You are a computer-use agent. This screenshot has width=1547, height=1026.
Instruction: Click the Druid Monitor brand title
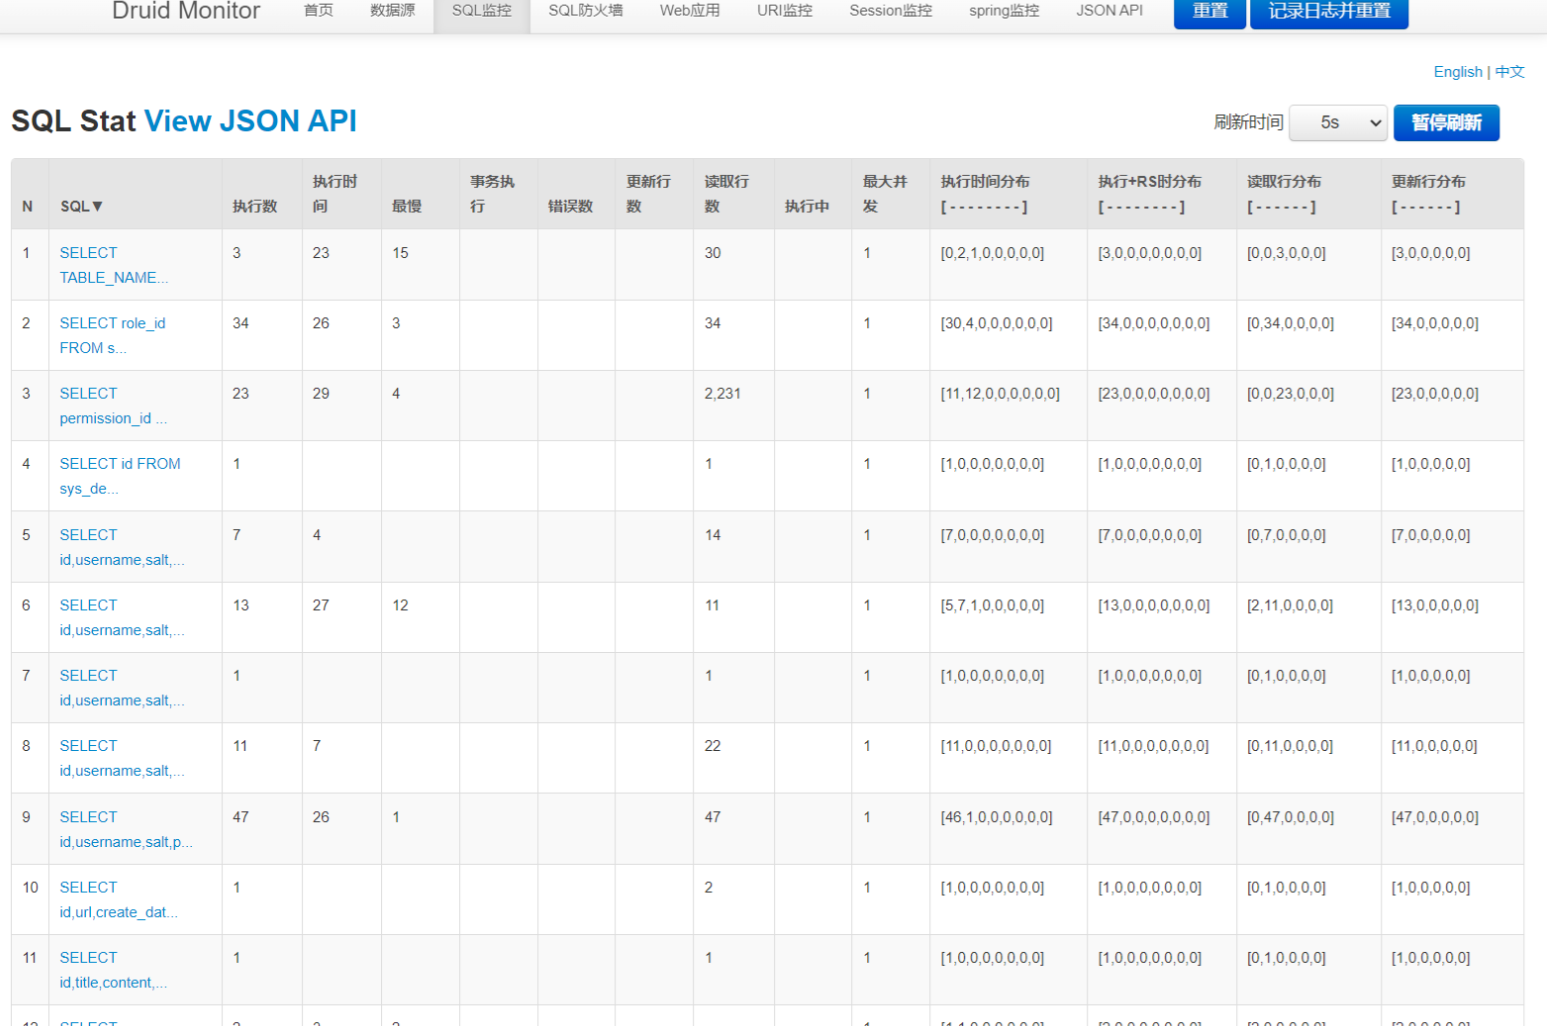(186, 12)
